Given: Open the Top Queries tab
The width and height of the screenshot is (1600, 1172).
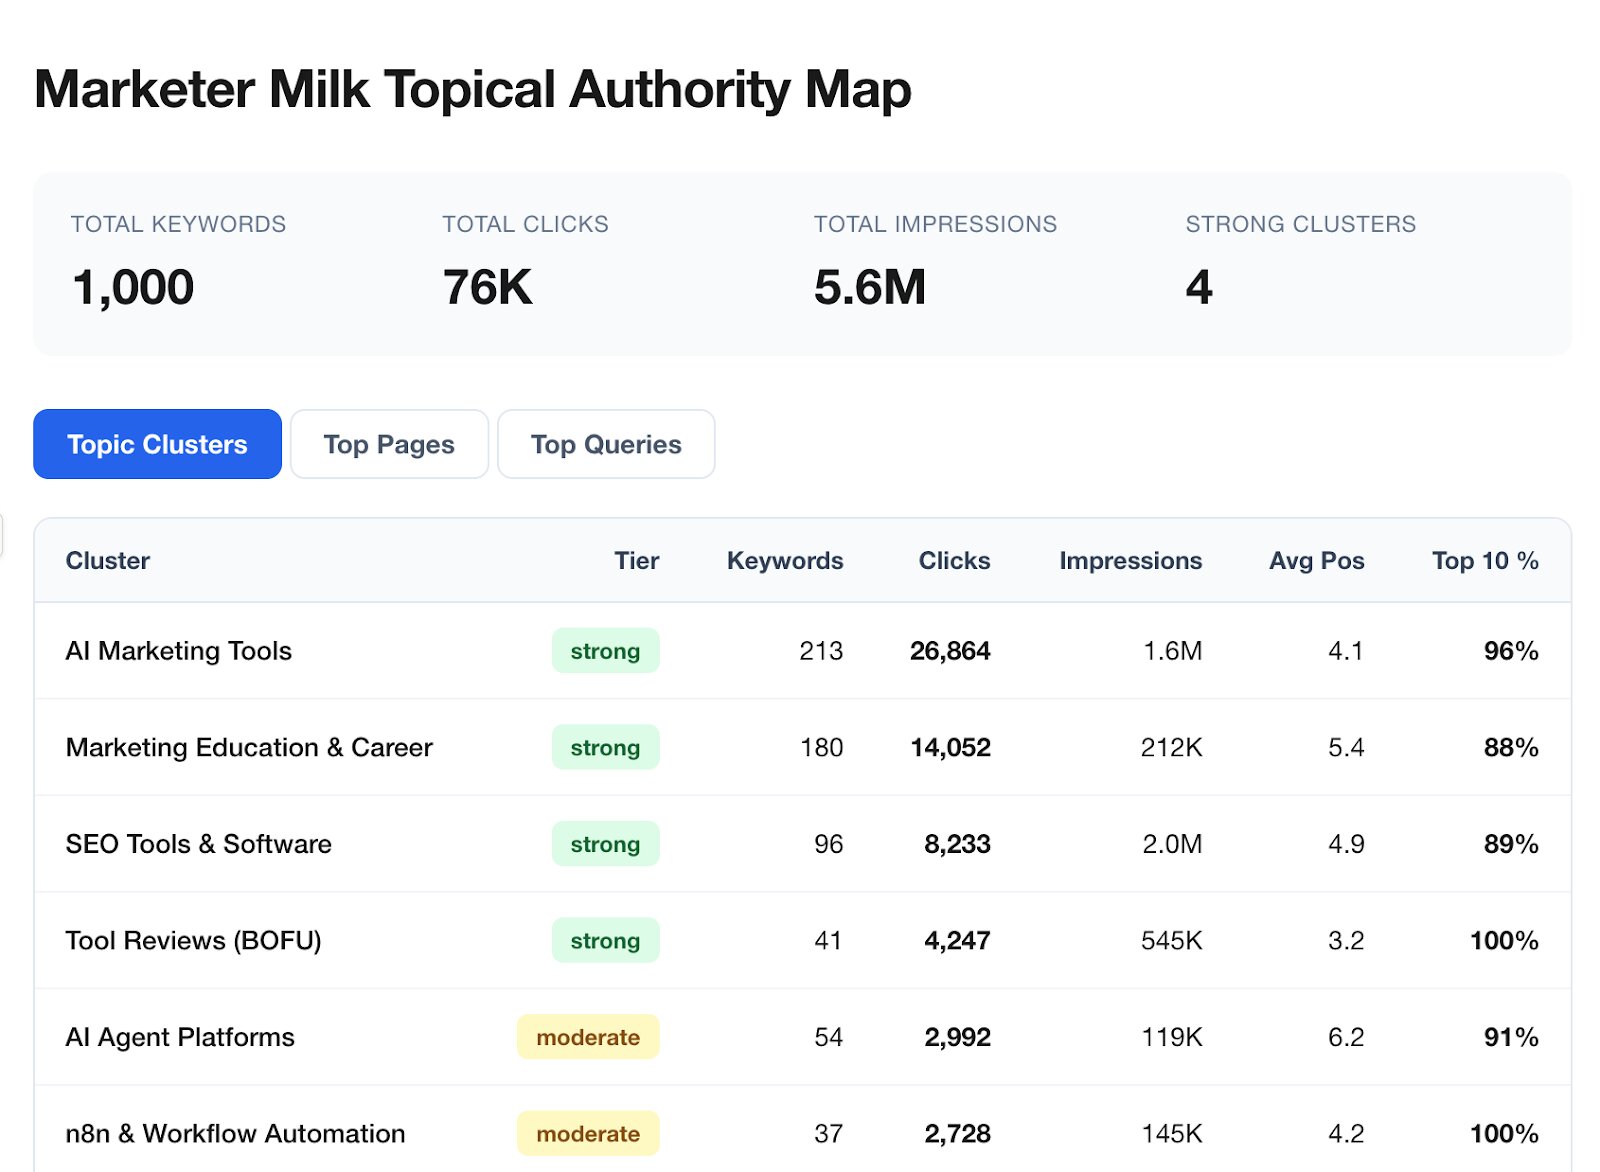Looking at the screenshot, I should [x=605, y=444].
